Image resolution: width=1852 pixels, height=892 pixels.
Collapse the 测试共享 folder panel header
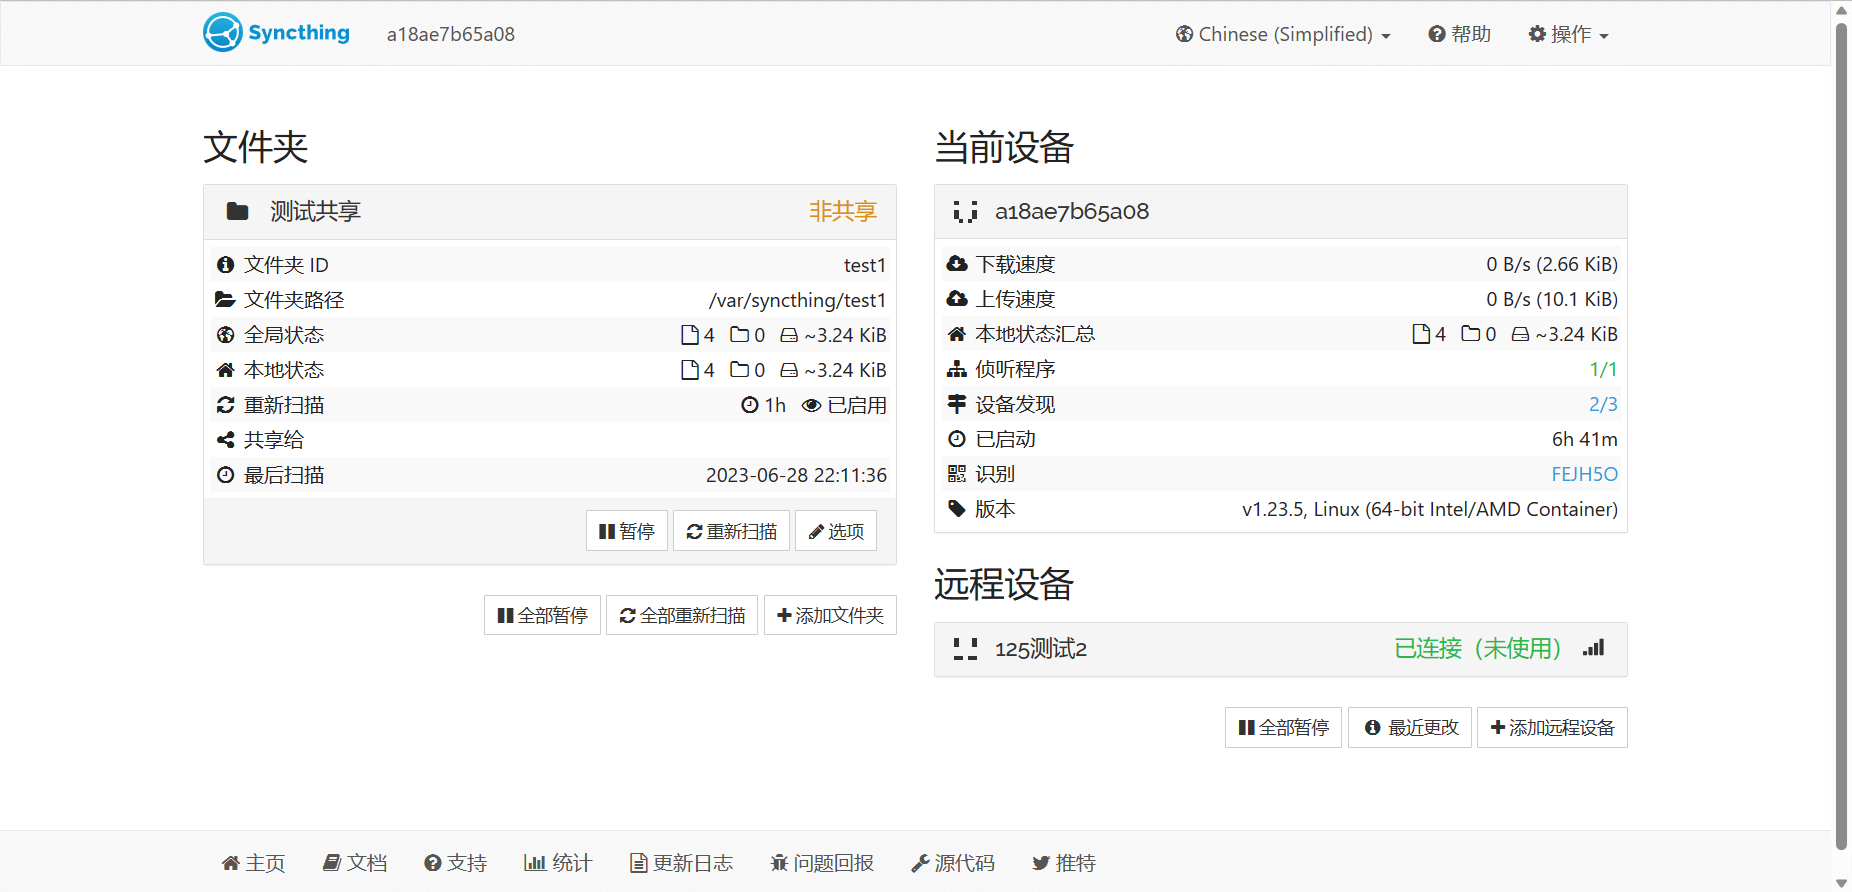point(550,212)
